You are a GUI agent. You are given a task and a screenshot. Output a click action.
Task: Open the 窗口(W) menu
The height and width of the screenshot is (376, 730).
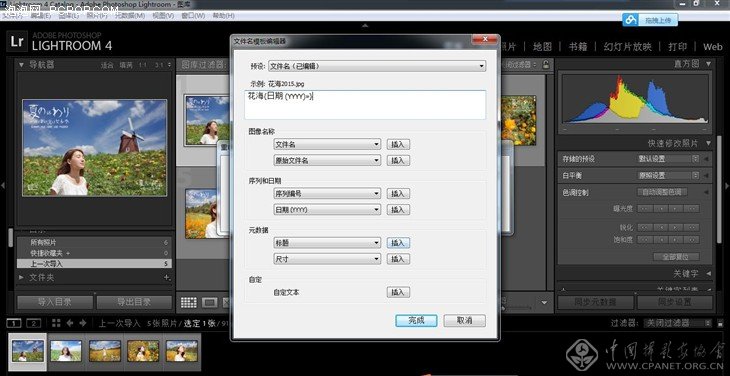(193, 16)
